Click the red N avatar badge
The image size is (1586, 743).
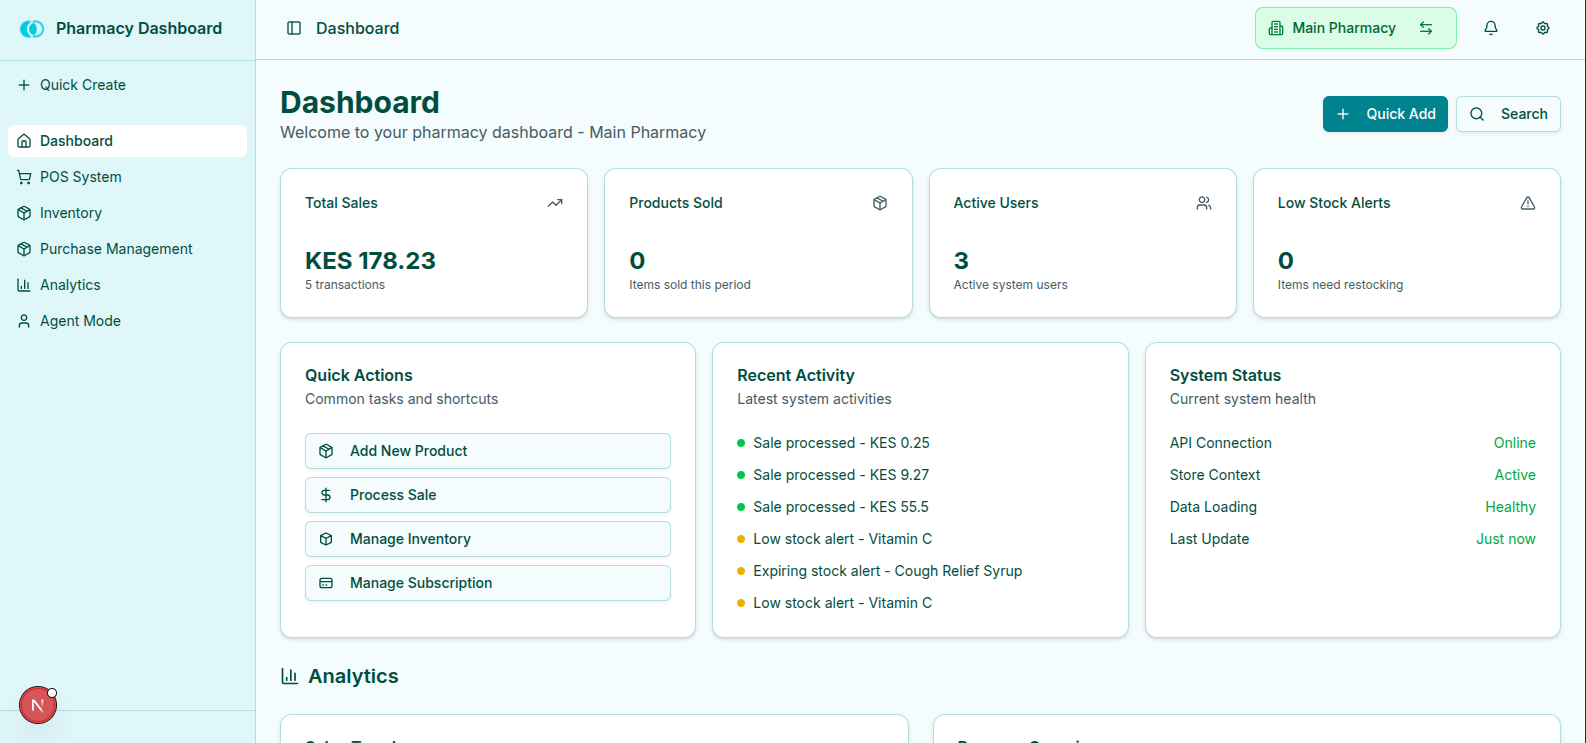pyautogui.click(x=38, y=705)
